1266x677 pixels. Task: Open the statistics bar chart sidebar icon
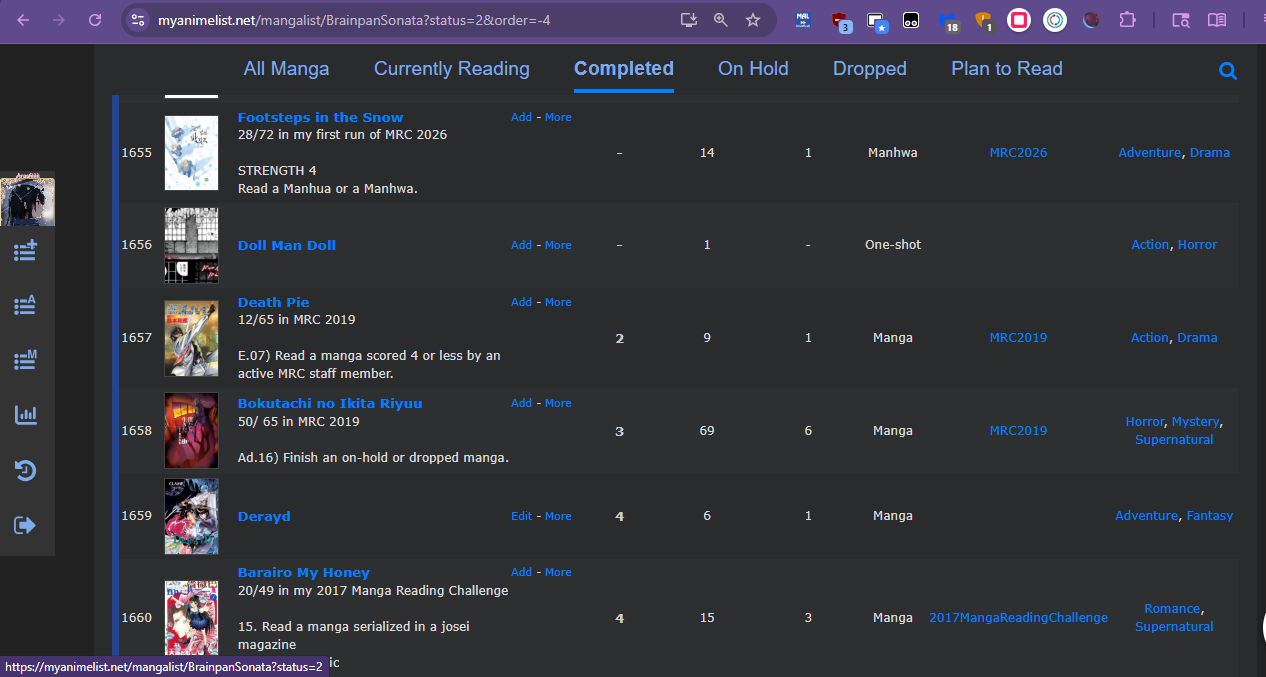[26, 414]
